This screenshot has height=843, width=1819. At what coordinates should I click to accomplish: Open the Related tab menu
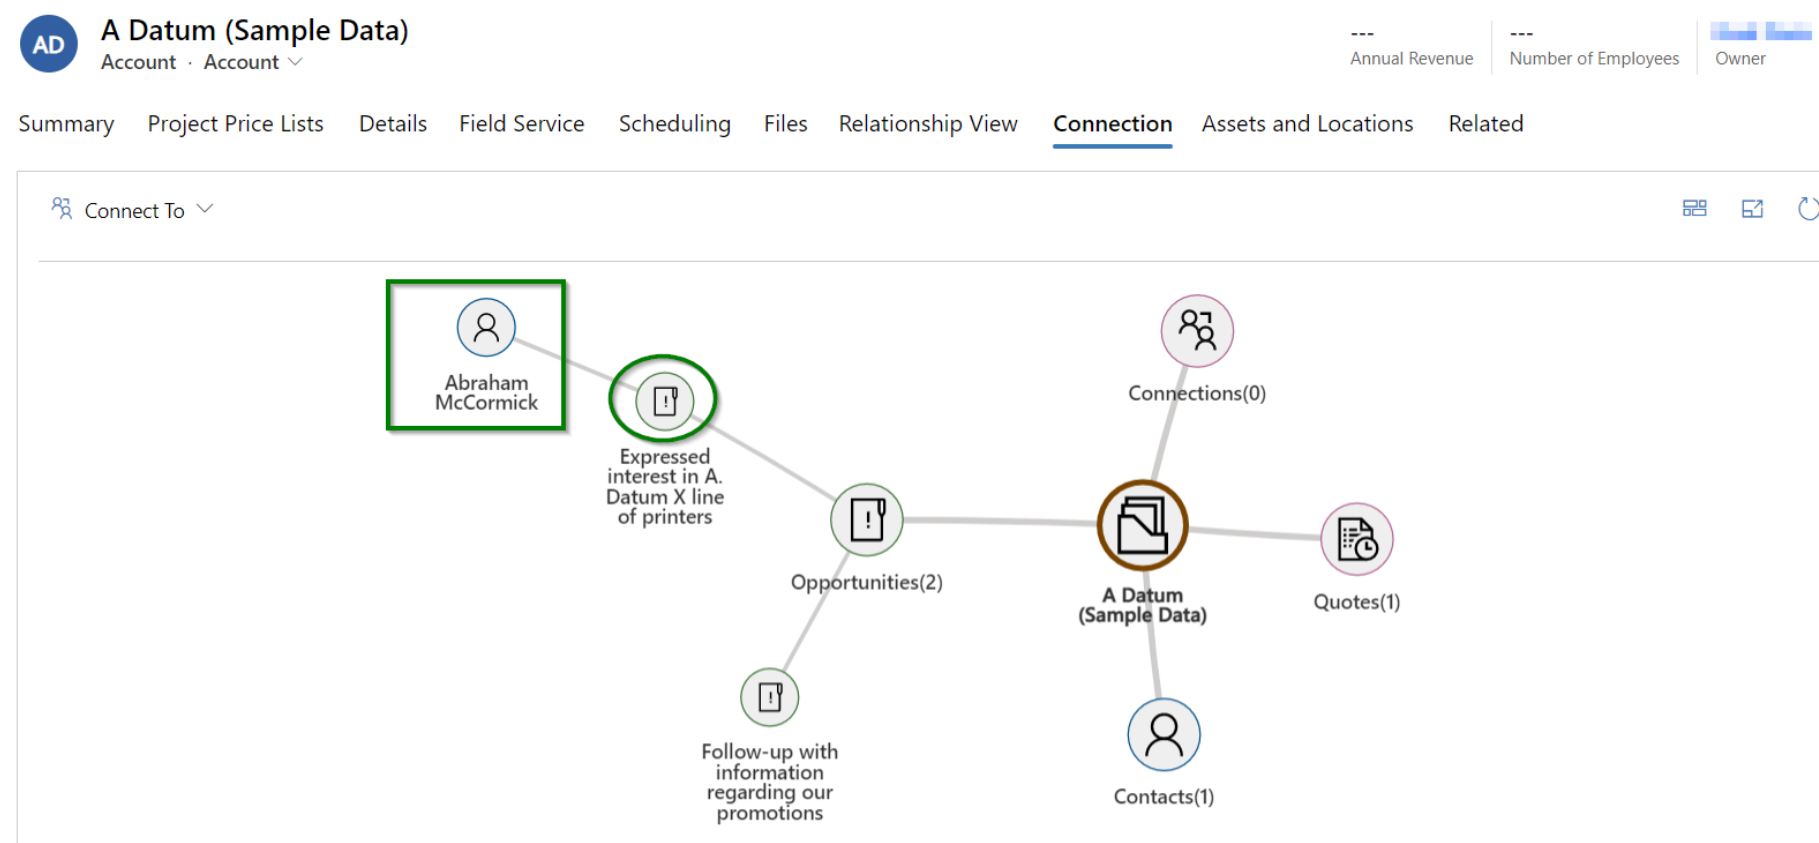coord(1486,124)
